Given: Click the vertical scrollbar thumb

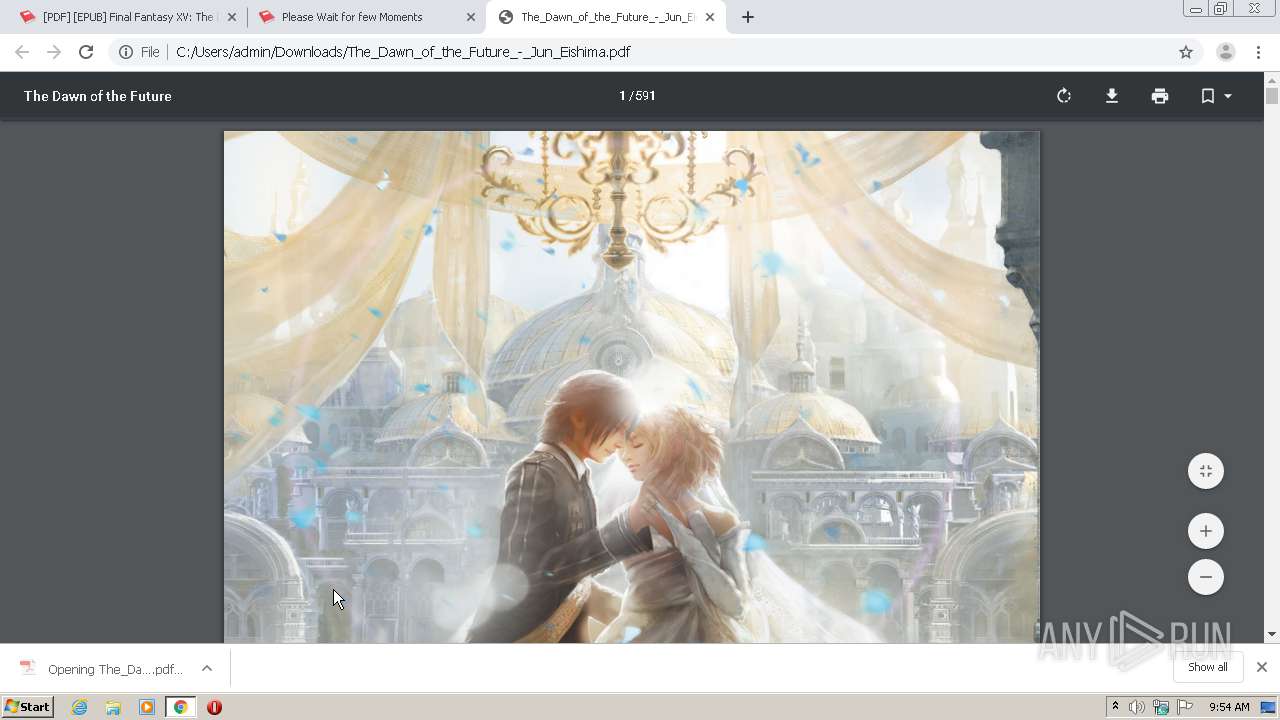Looking at the screenshot, I should [x=1271, y=96].
